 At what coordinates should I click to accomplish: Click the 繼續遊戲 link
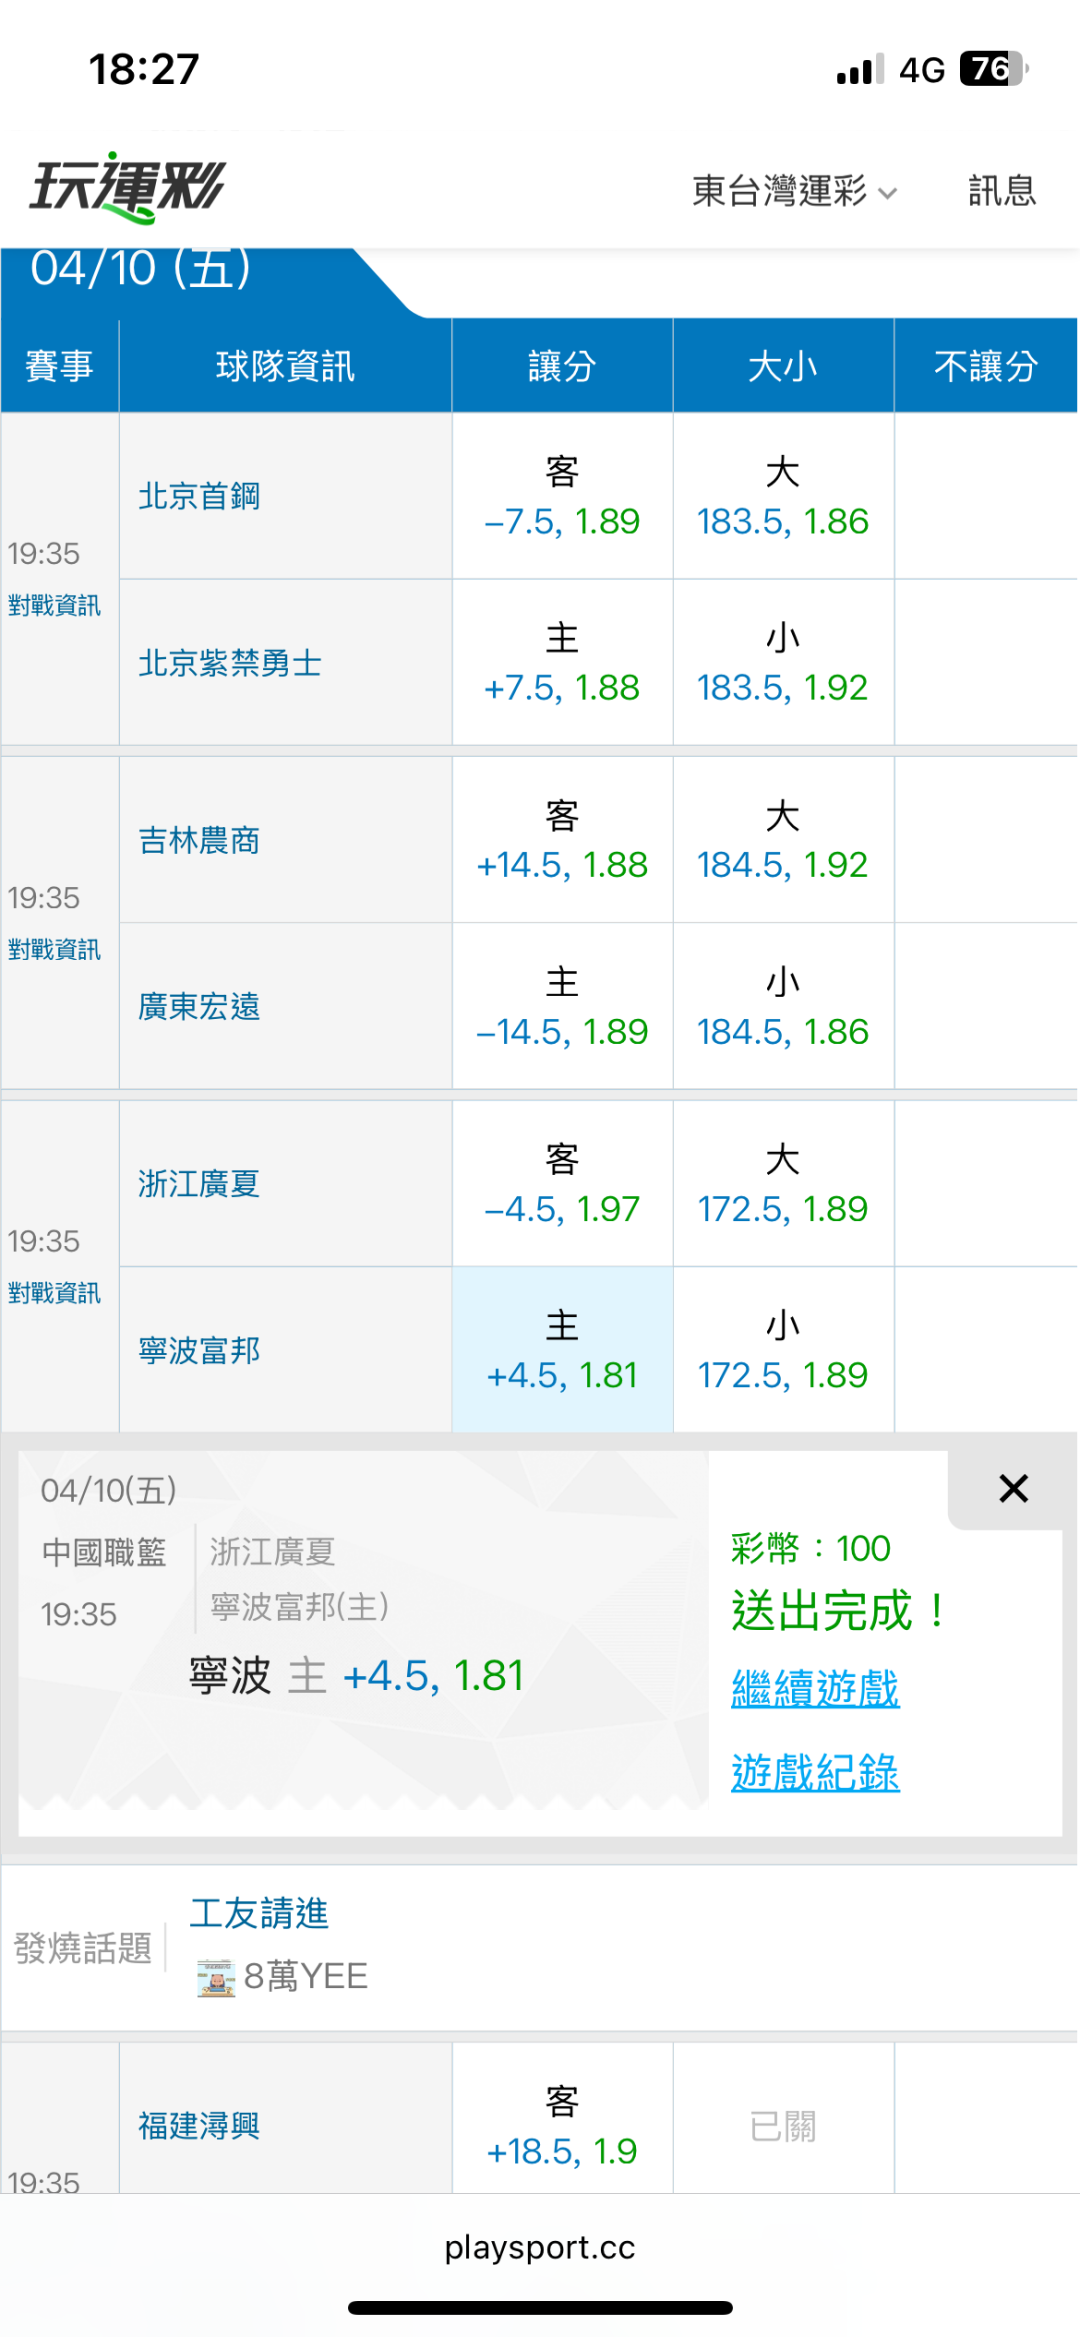pos(815,1689)
